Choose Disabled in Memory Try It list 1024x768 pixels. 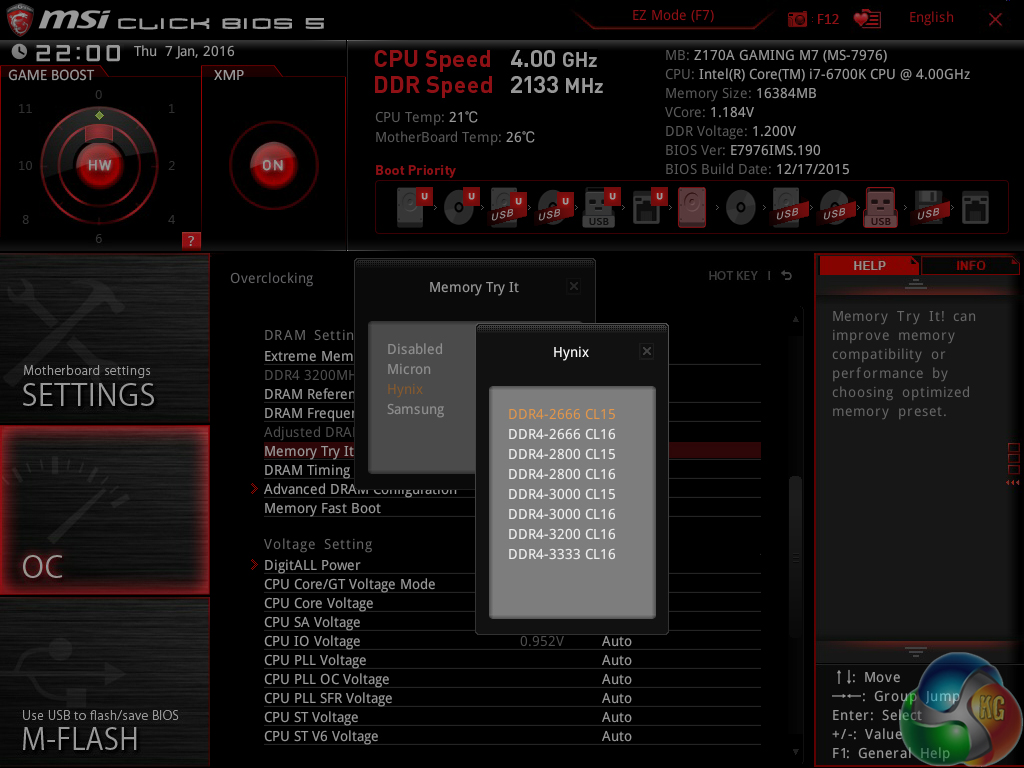(x=415, y=349)
